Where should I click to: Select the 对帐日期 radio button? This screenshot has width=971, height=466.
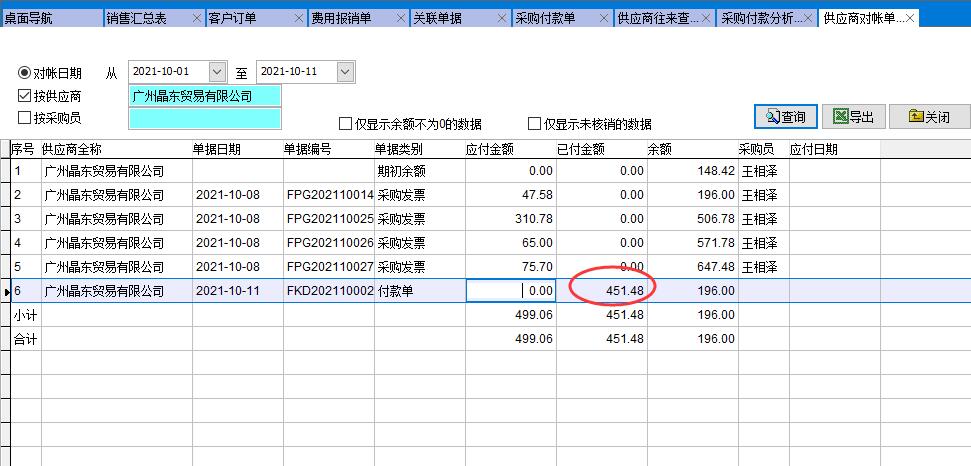click(25, 73)
